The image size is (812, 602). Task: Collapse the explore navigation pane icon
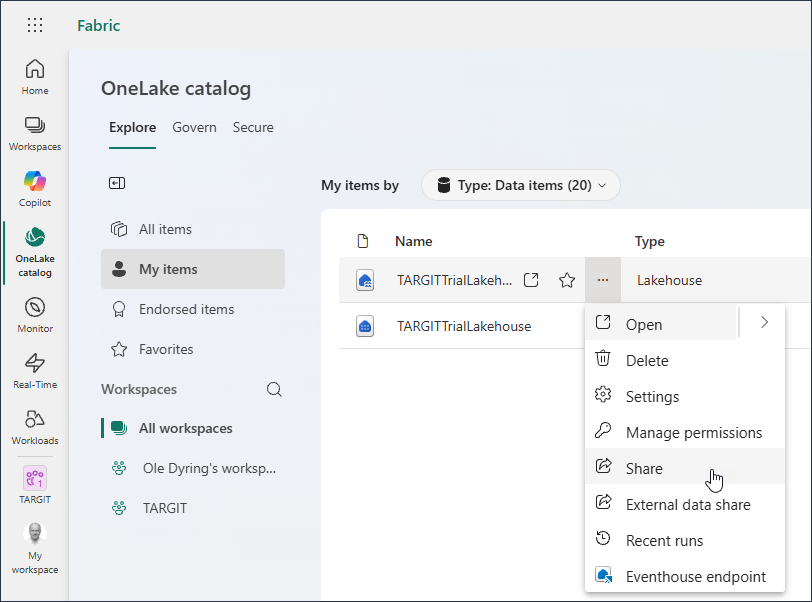117,183
